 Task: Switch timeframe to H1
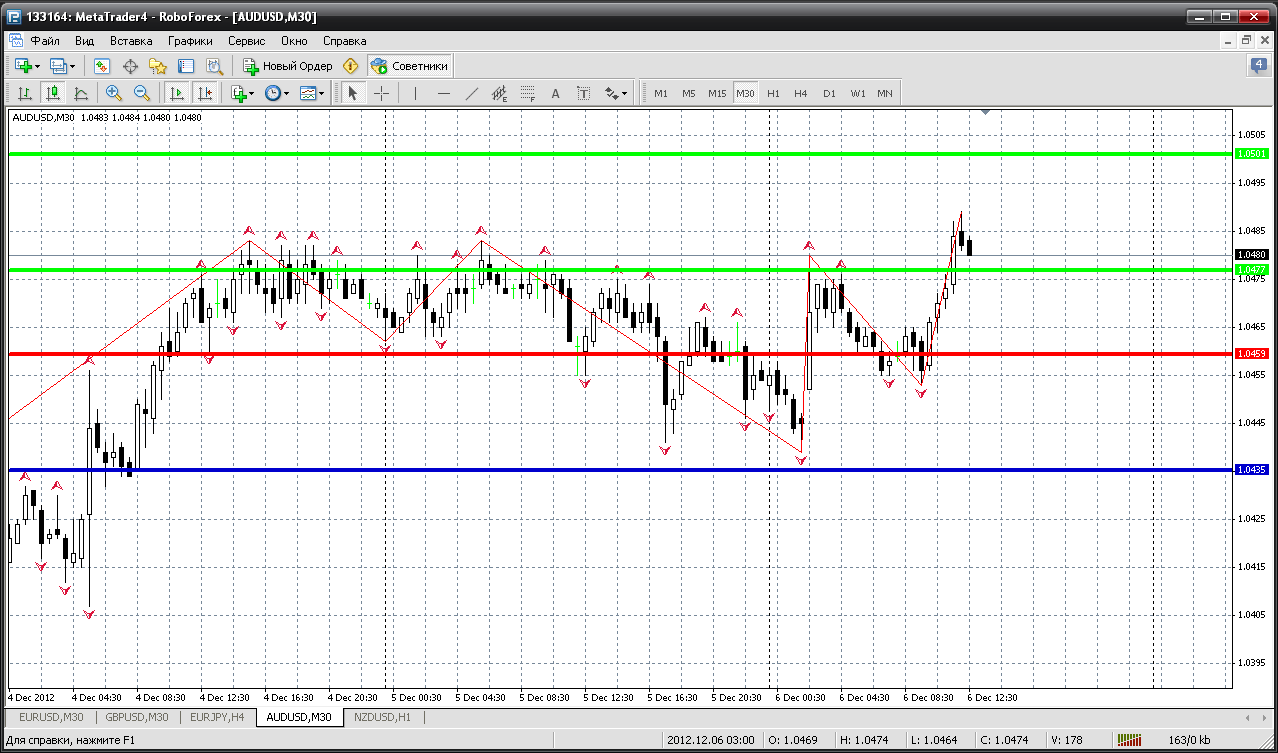(x=773, y=93)
